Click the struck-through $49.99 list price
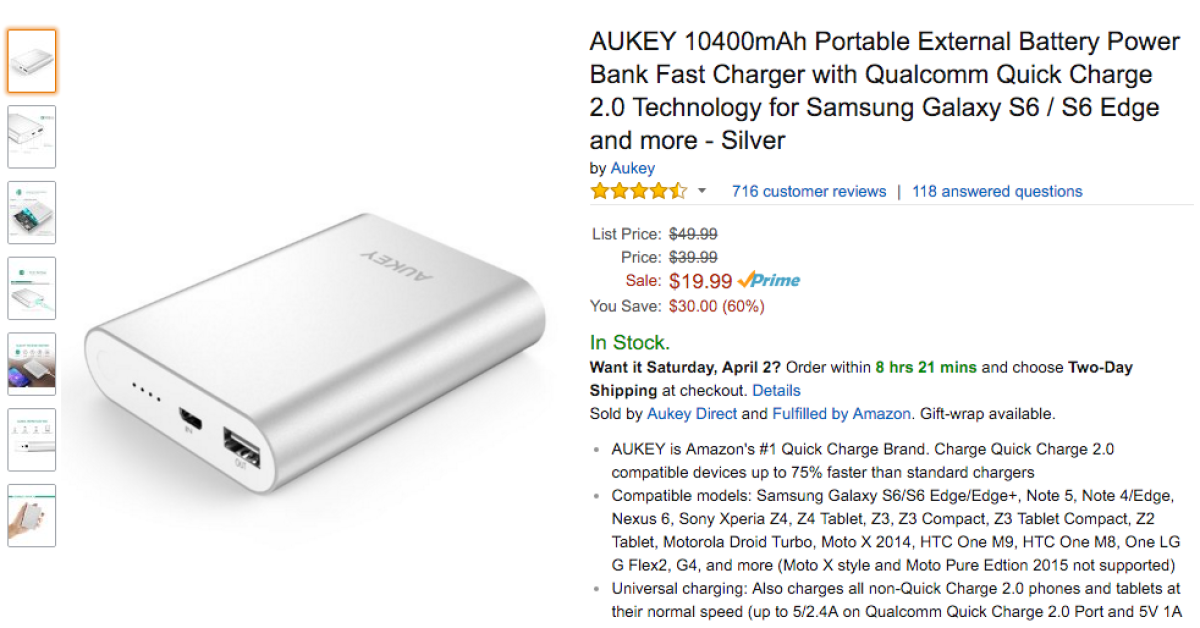Image resolution: width=1200 pixels, height=628 pixels. [693, 234]
